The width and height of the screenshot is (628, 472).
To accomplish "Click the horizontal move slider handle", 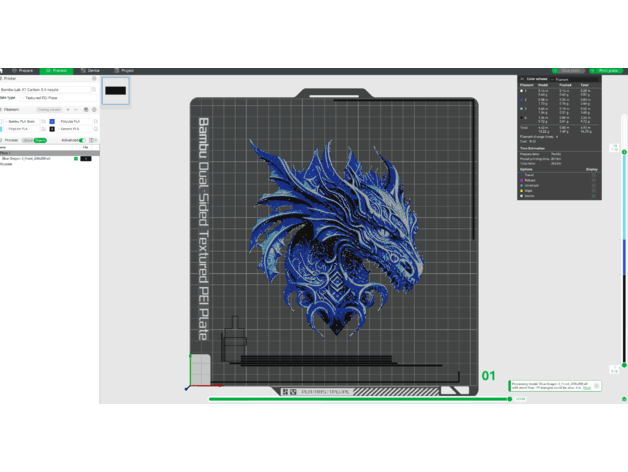I will click(x=509, y=399).
